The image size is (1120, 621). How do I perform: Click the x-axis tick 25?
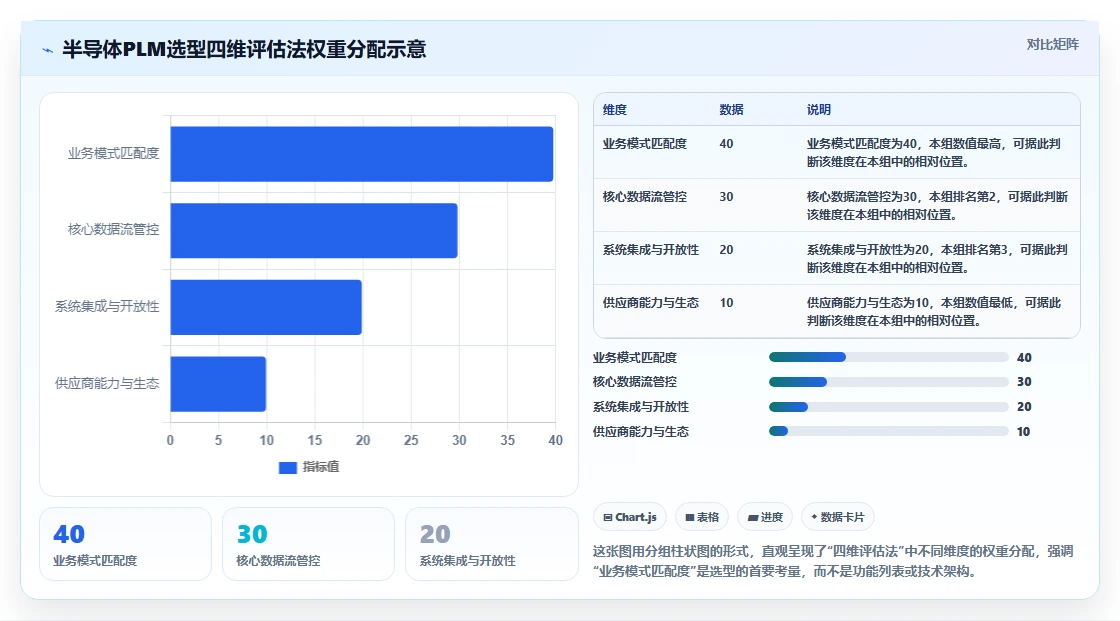(411, 440)
